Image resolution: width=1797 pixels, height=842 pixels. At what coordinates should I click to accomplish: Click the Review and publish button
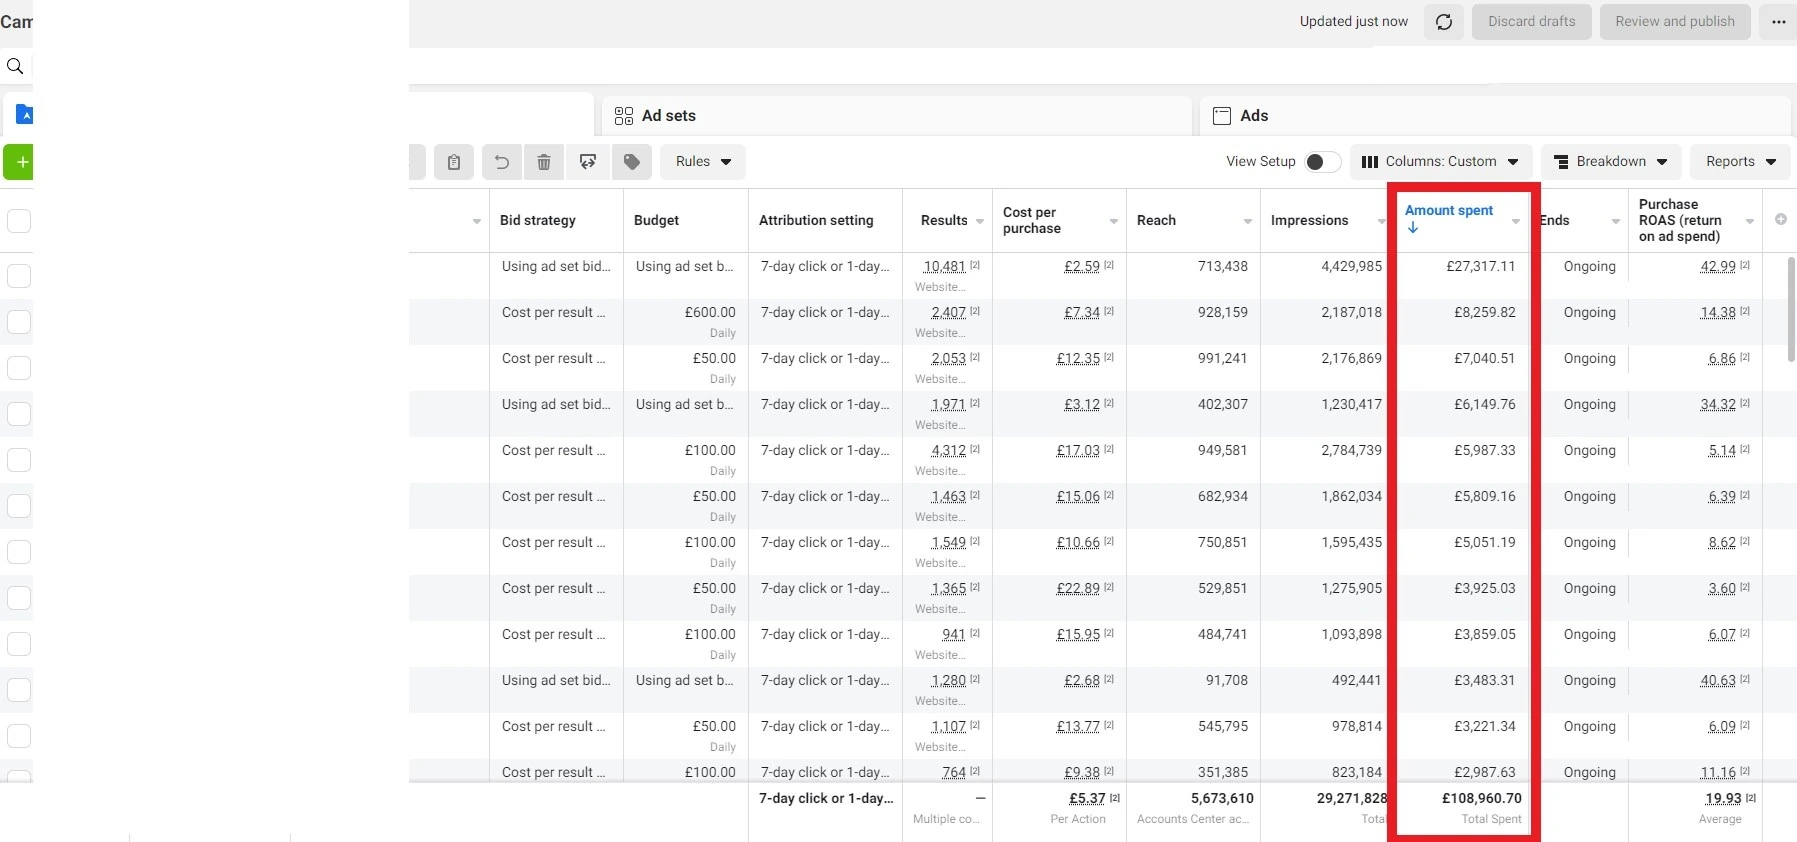coord(1674,22)
